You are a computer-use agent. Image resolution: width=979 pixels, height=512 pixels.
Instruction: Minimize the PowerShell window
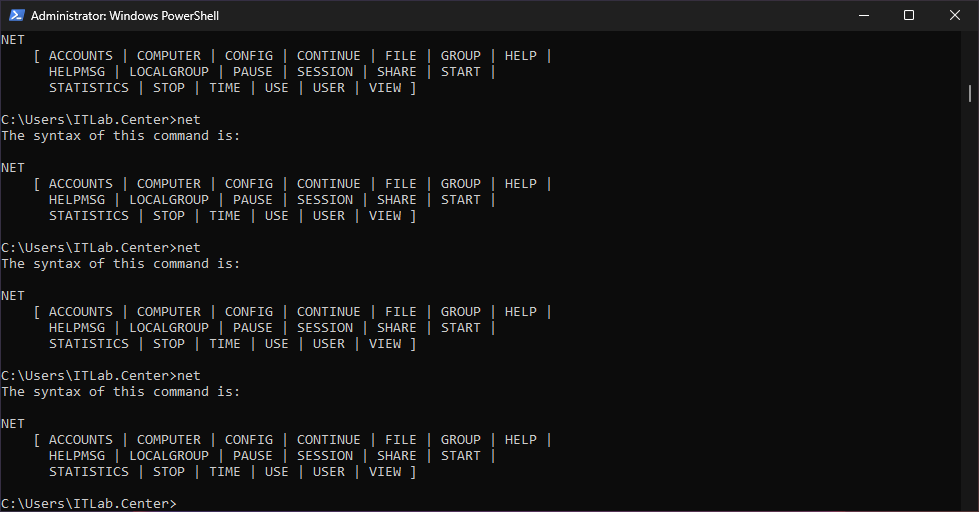point(863,15)
